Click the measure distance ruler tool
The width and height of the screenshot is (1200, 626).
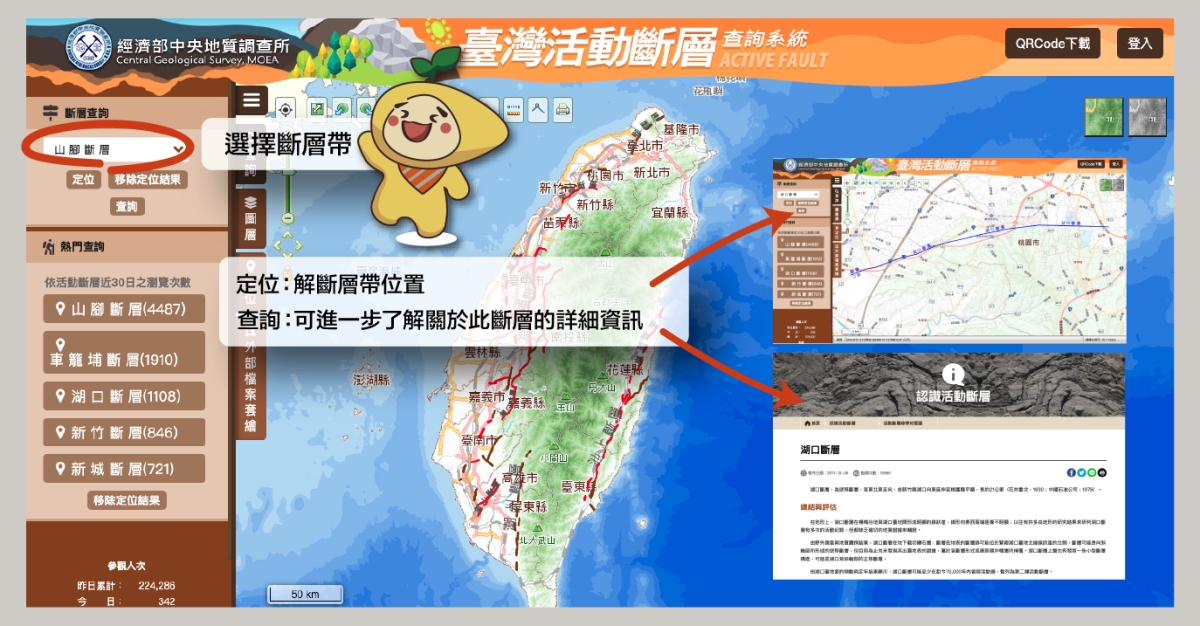tap(513, 109)
